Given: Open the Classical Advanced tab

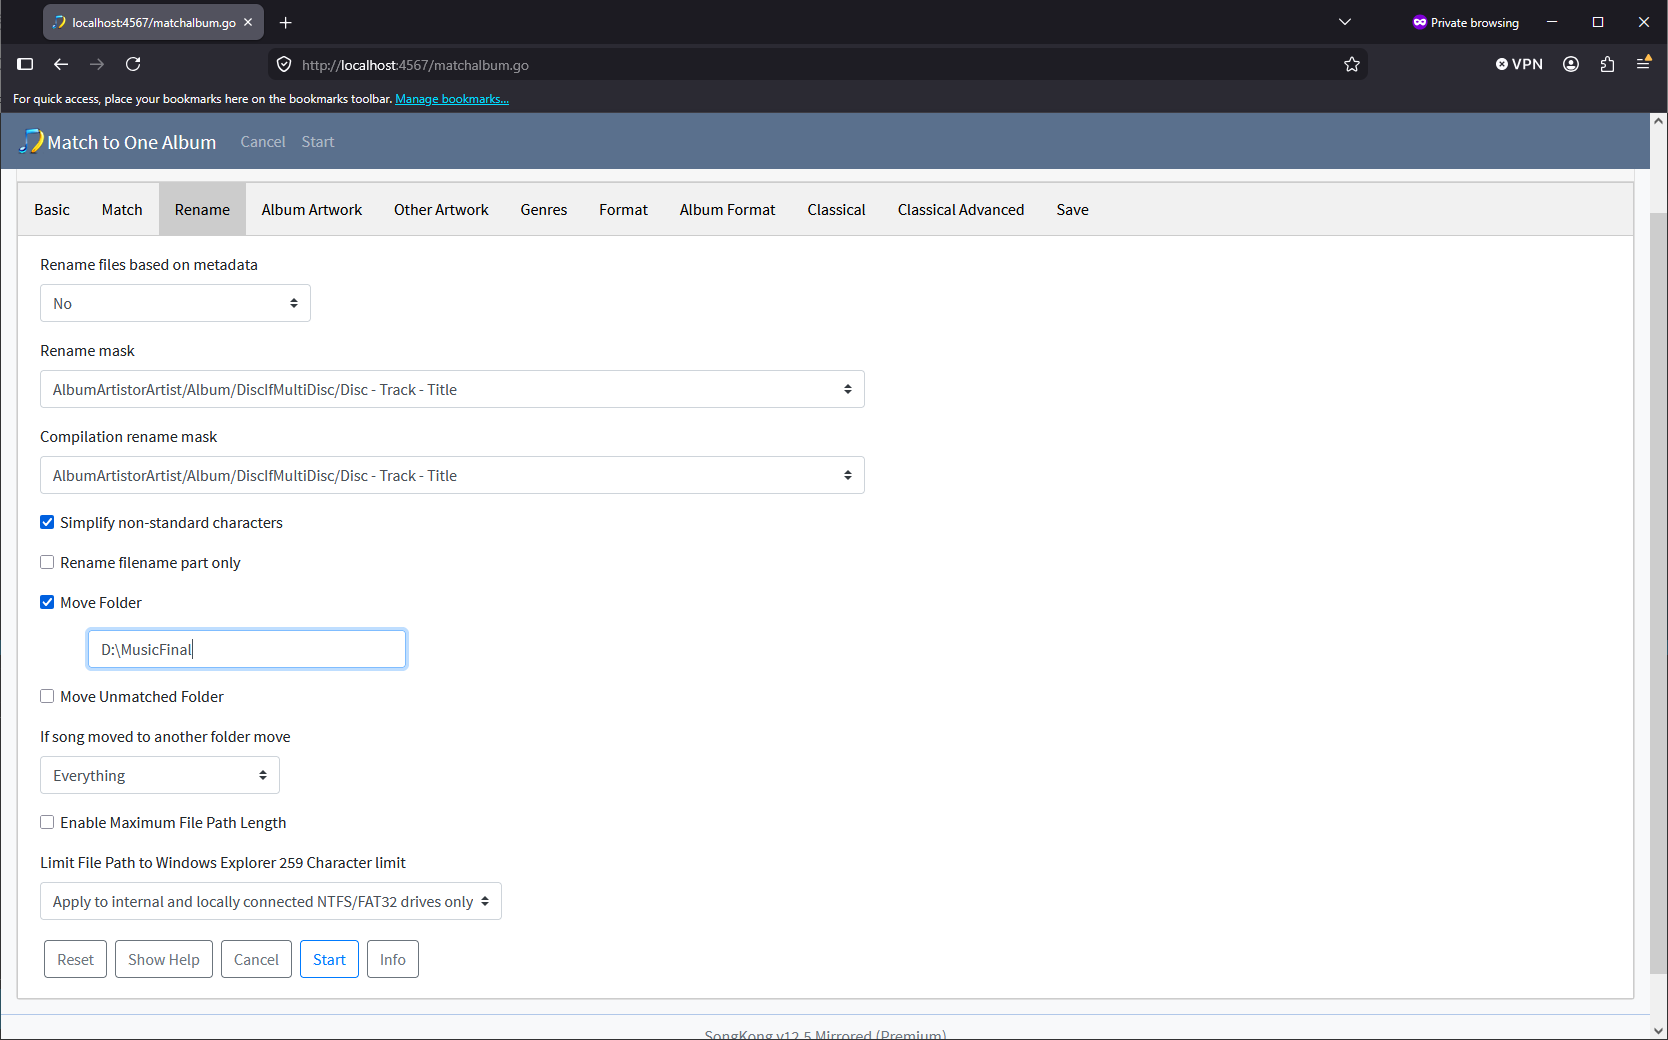Looking at the screenshot, I should [x=961, y=209].
